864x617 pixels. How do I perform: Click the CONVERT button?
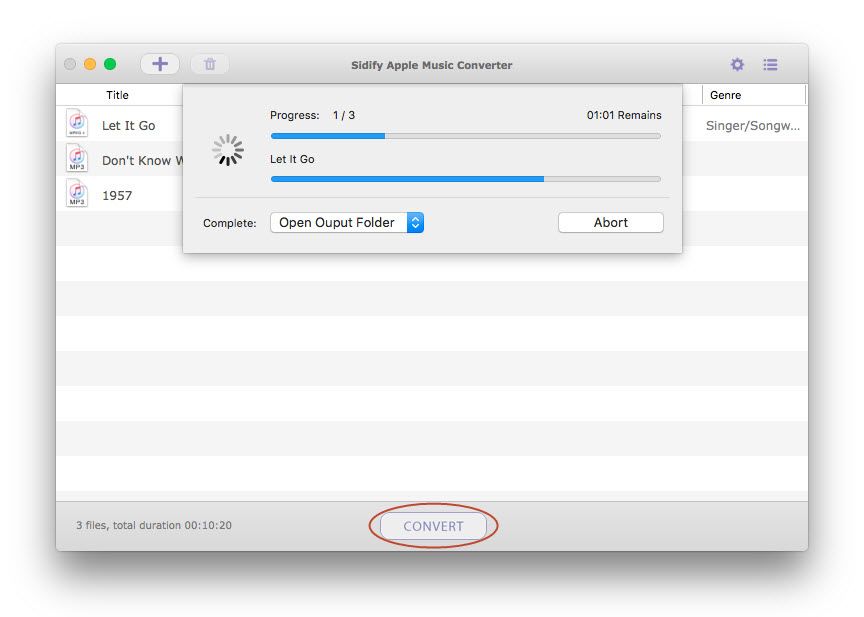pyautogui.click(x=433, y=526)
